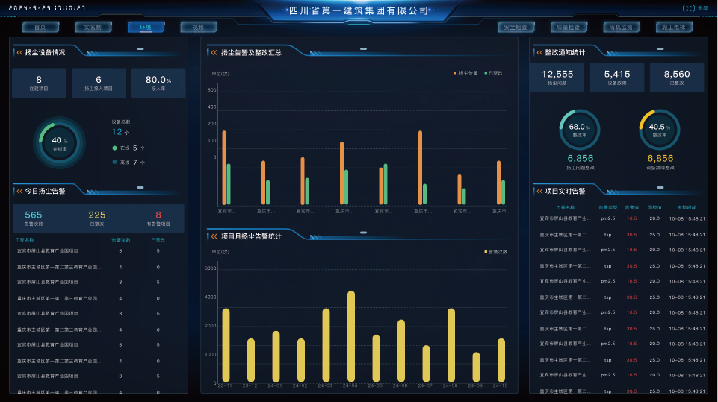718x402 pixels.
Task: Select the highlighted third tab in the top-left navigation
Action: [x=146, y=27]
